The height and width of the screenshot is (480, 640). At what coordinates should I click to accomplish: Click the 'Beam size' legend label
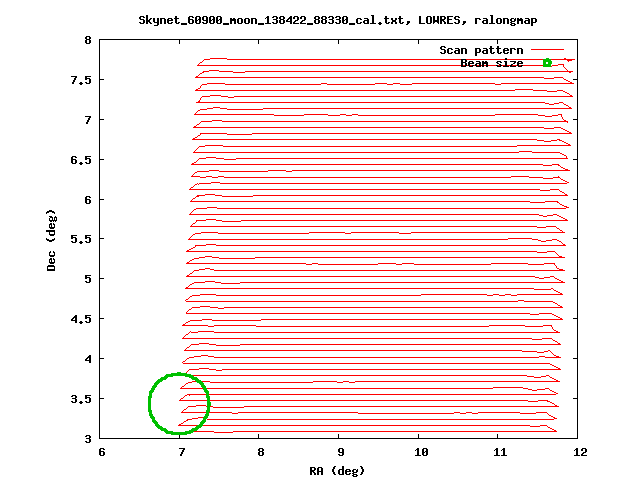[492, 63]
